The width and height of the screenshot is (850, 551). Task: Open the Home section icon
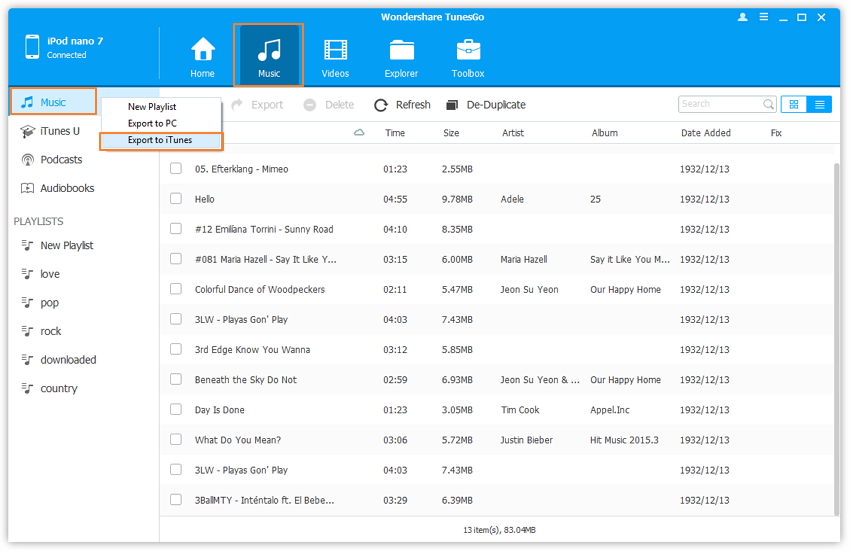[x=202, y=50]
